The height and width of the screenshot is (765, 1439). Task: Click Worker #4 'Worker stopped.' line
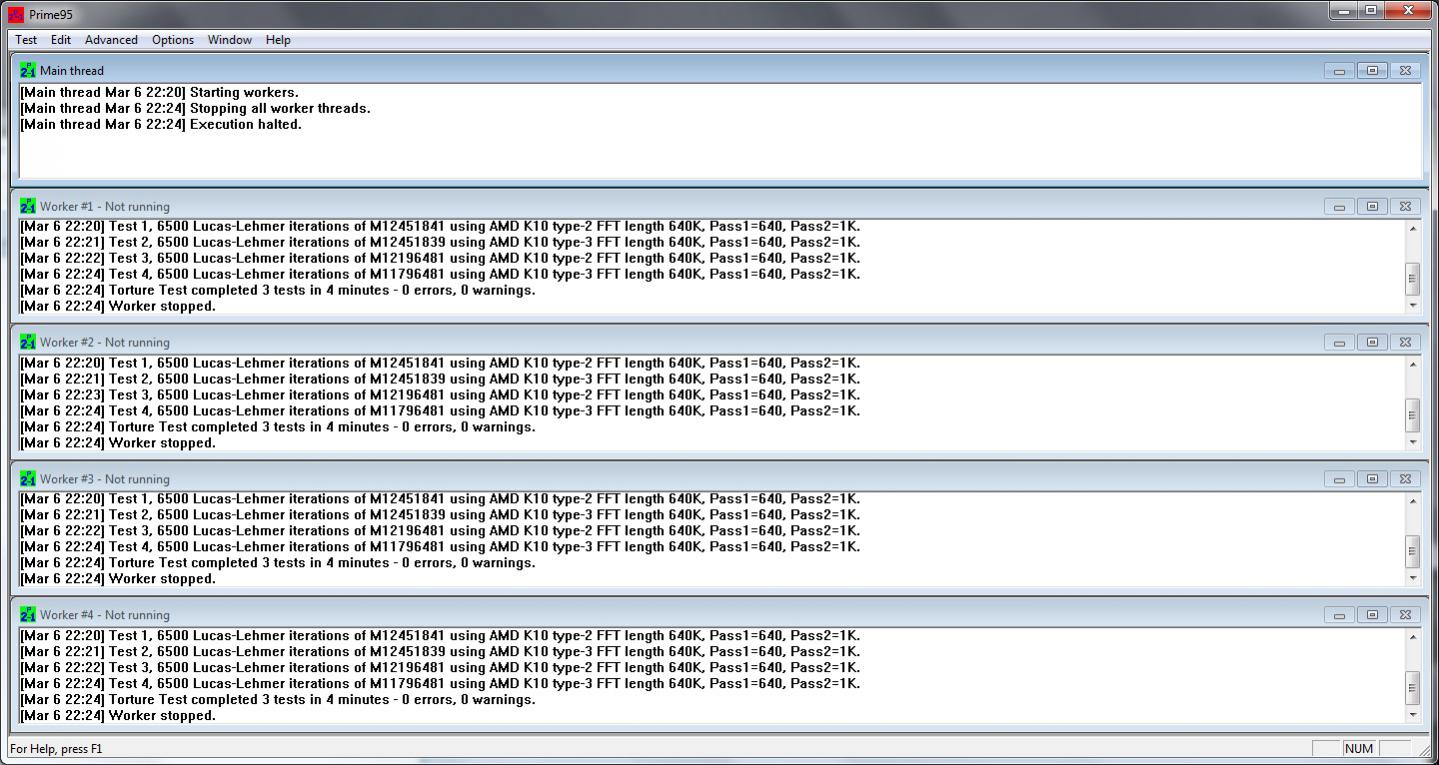click(118, 715)
